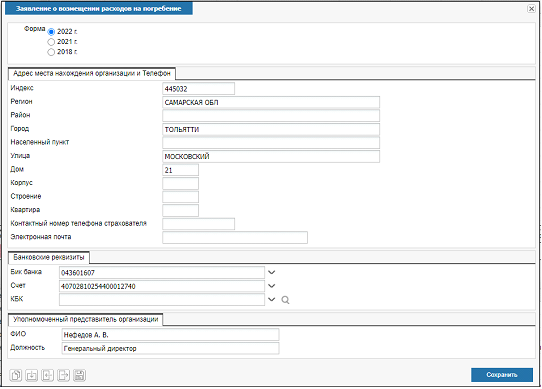Click the copy documents icon in bottom toolbar
The width and height of the screenshot is (542, 389).
click(16, 375)
